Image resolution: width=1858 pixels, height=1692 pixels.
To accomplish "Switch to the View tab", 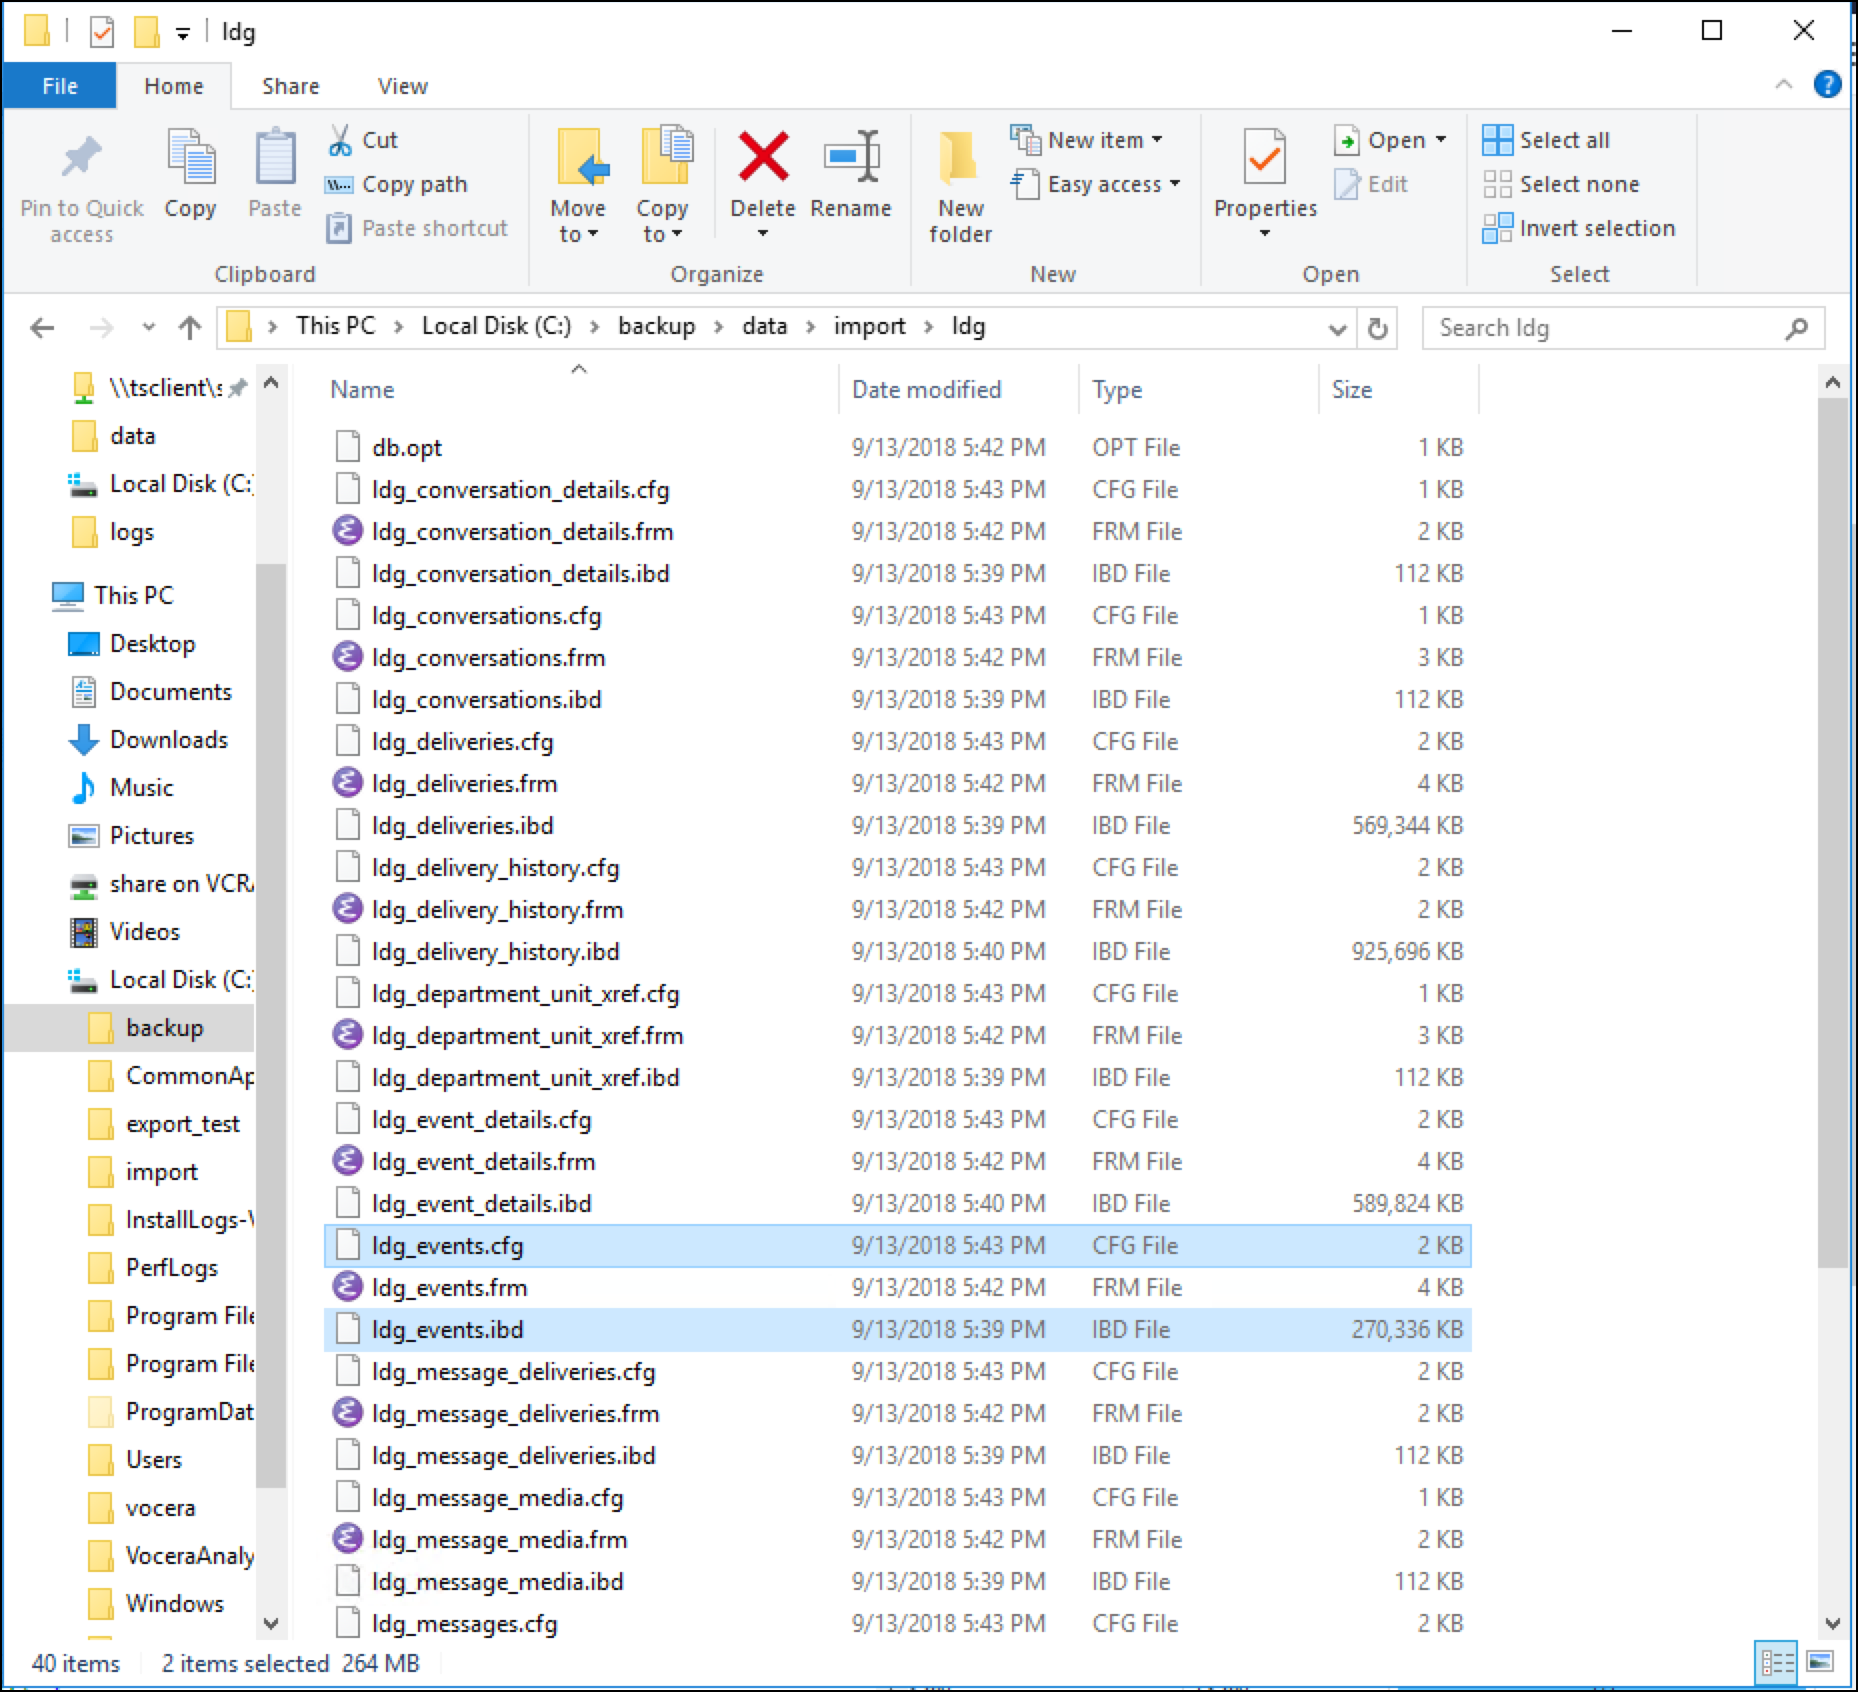I will (401, 86).
